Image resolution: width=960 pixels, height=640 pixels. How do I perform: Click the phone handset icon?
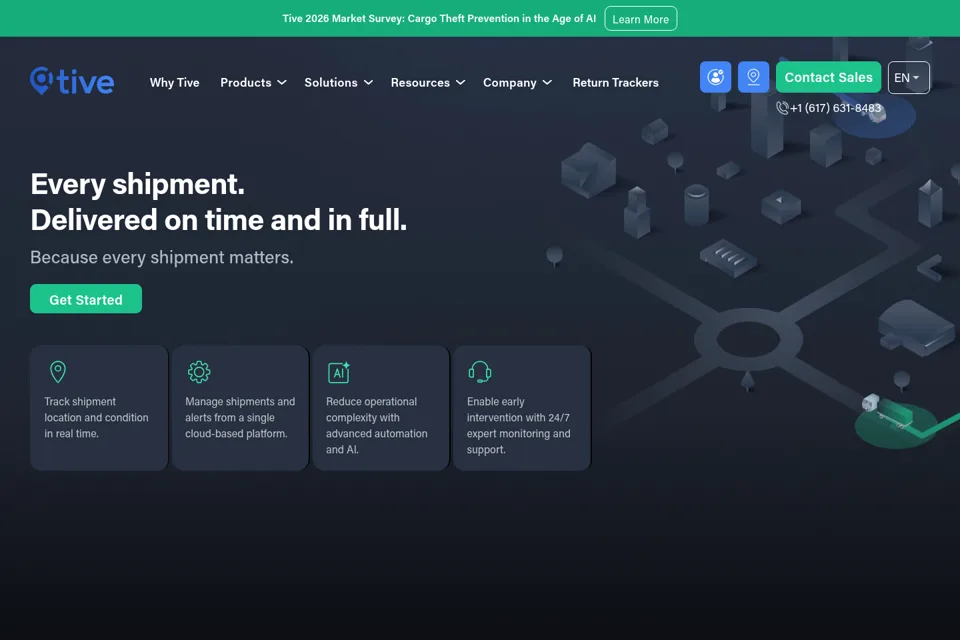coord(782,108)
